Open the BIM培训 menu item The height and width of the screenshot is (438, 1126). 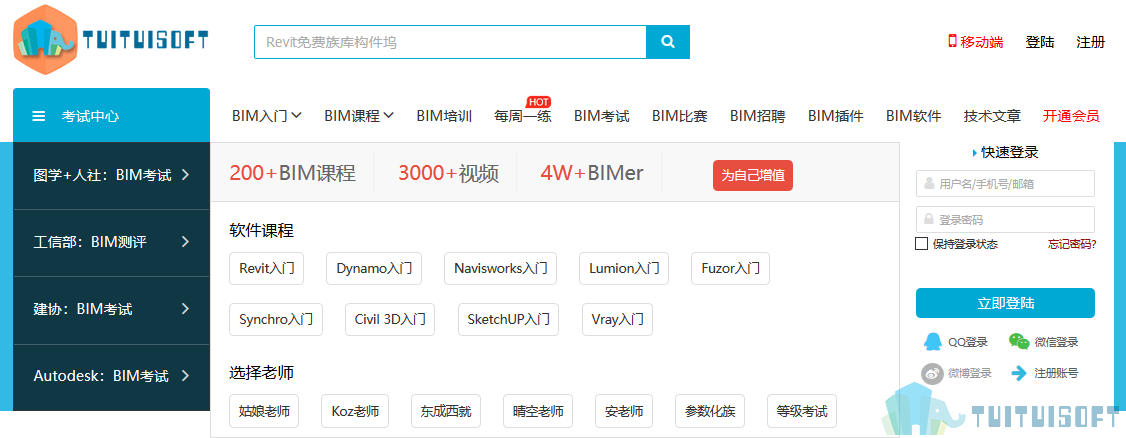tap(444, 116)
